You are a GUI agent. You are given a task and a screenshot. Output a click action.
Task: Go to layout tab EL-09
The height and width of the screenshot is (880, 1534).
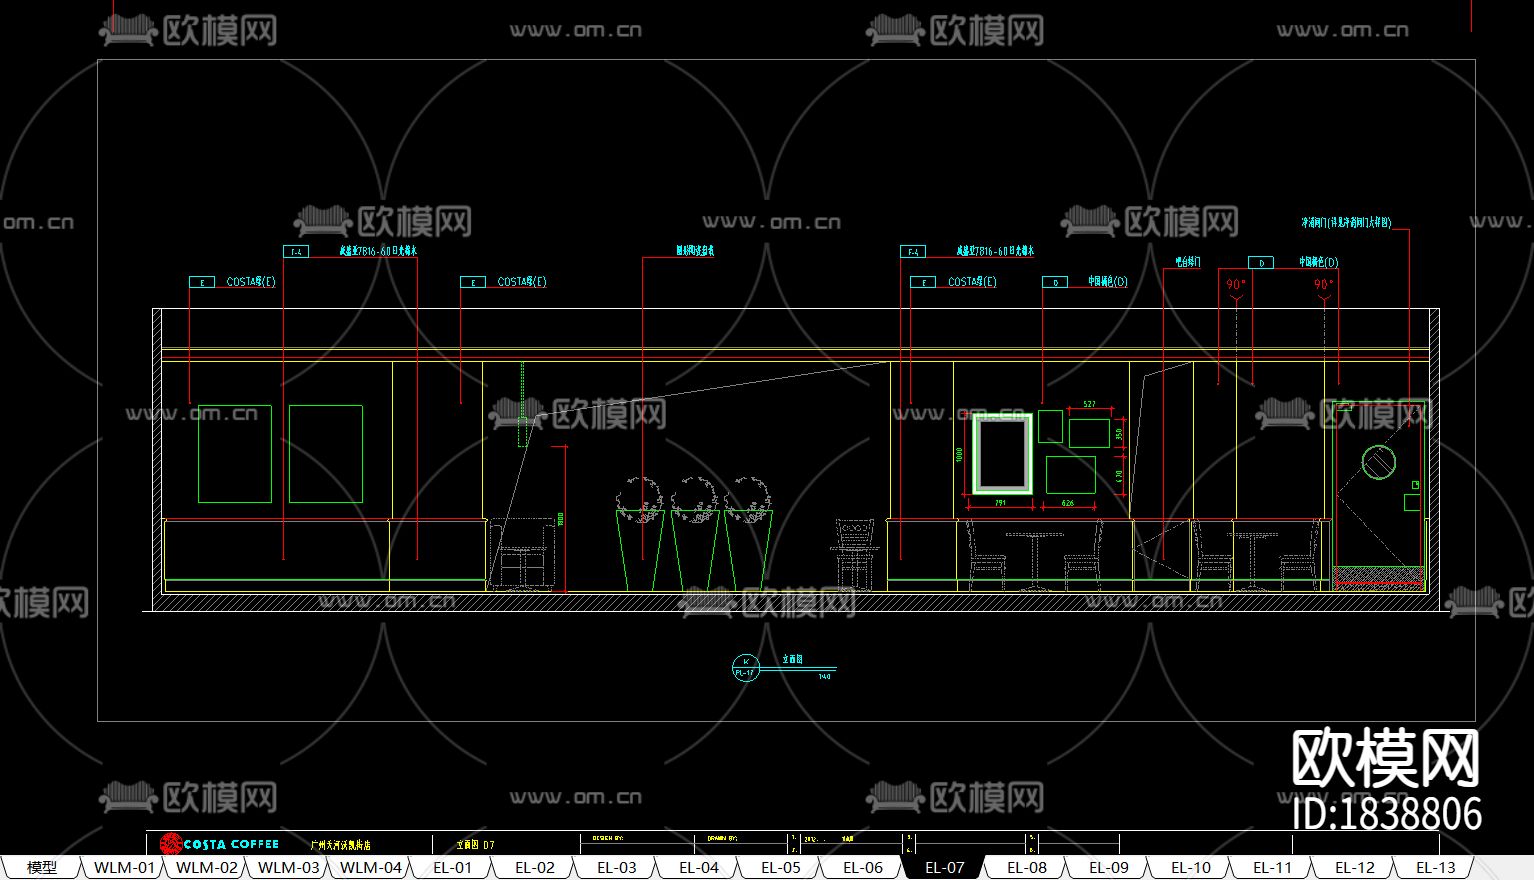1109,868
